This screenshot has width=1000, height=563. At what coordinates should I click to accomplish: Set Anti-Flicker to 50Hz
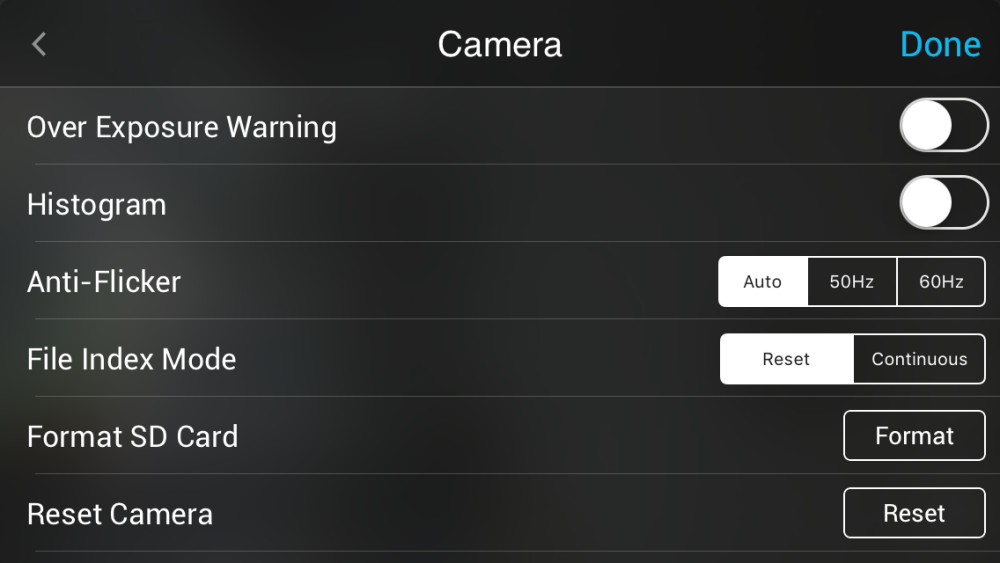pos(852,282)
